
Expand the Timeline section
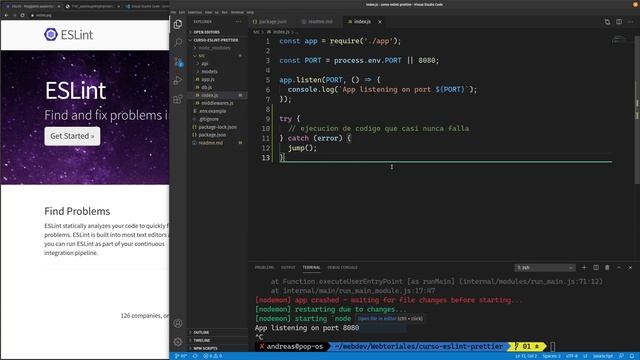click(x=218, y=340)
